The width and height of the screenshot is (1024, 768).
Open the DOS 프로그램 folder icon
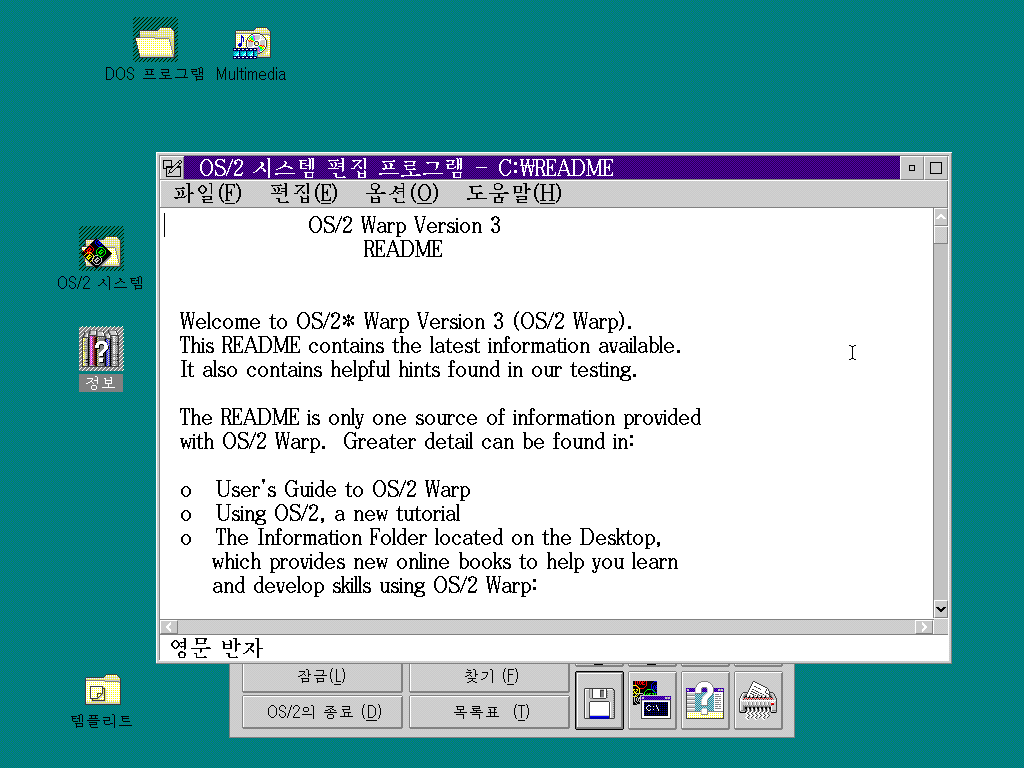155,40
